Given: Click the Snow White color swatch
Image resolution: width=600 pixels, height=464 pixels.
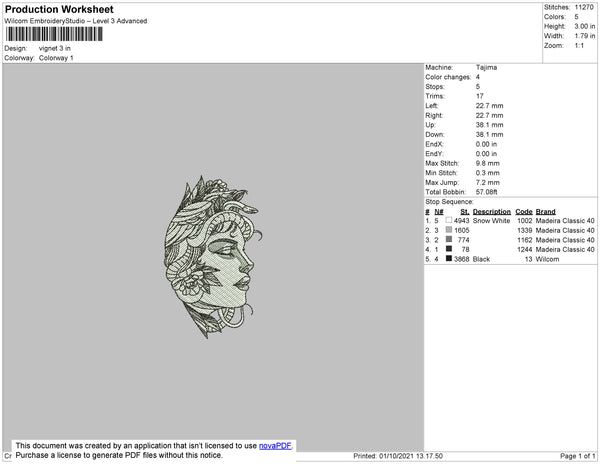Looking at the screenshot, I should click(x=449, y=220).
